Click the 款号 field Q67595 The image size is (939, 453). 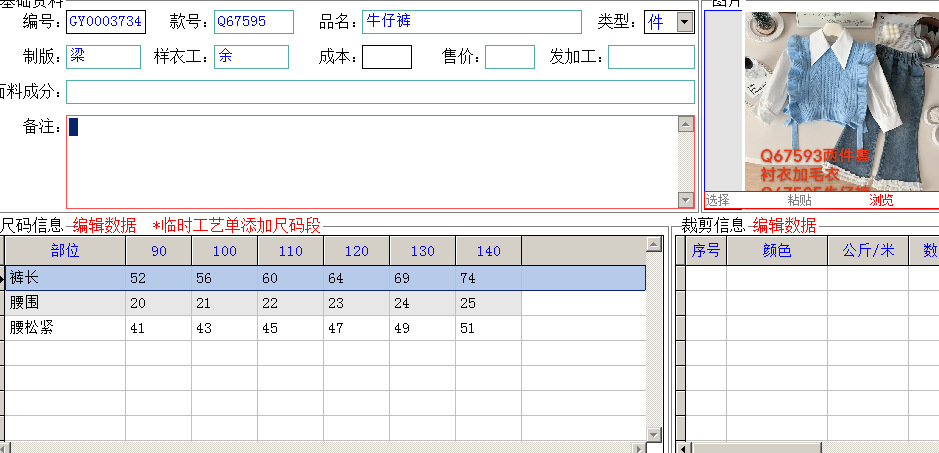pos(254,22)
